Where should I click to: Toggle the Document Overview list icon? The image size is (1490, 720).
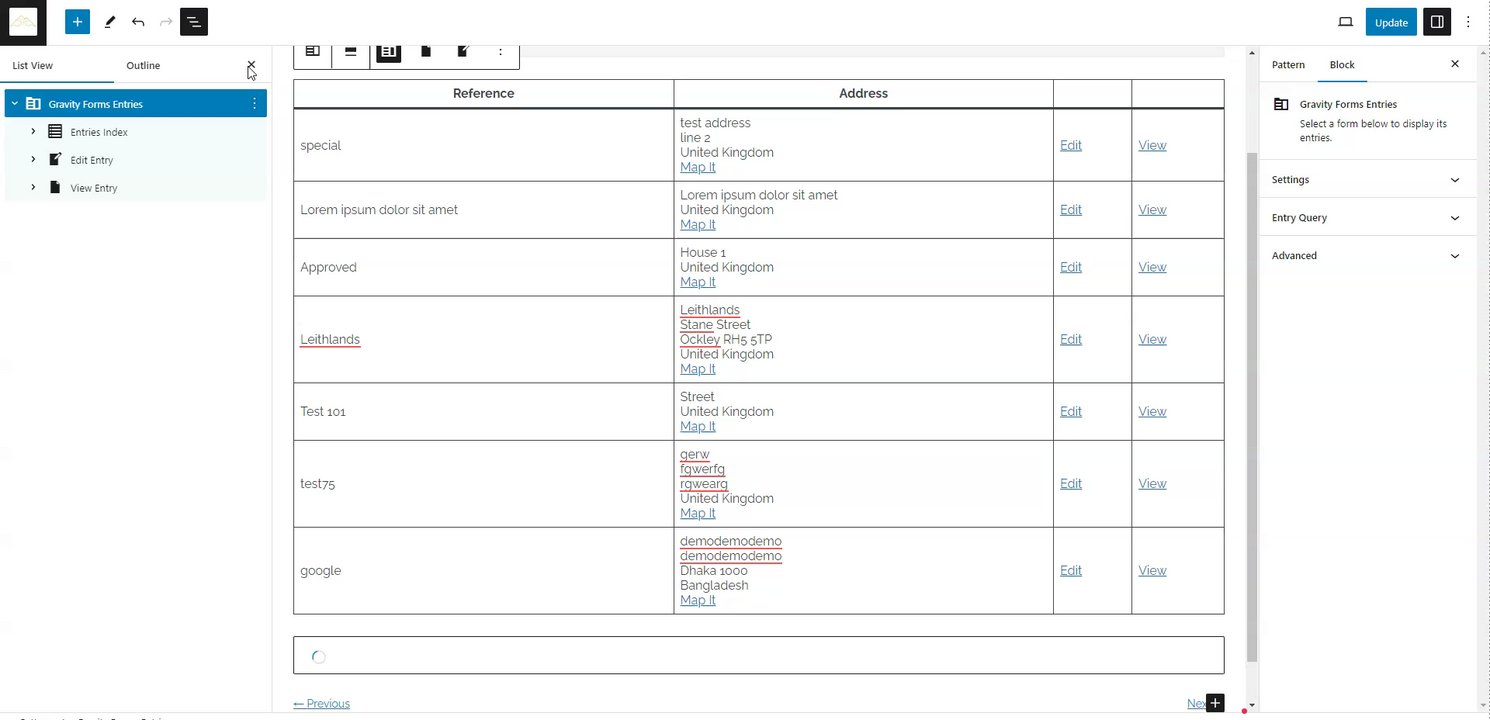click(194, 22)
